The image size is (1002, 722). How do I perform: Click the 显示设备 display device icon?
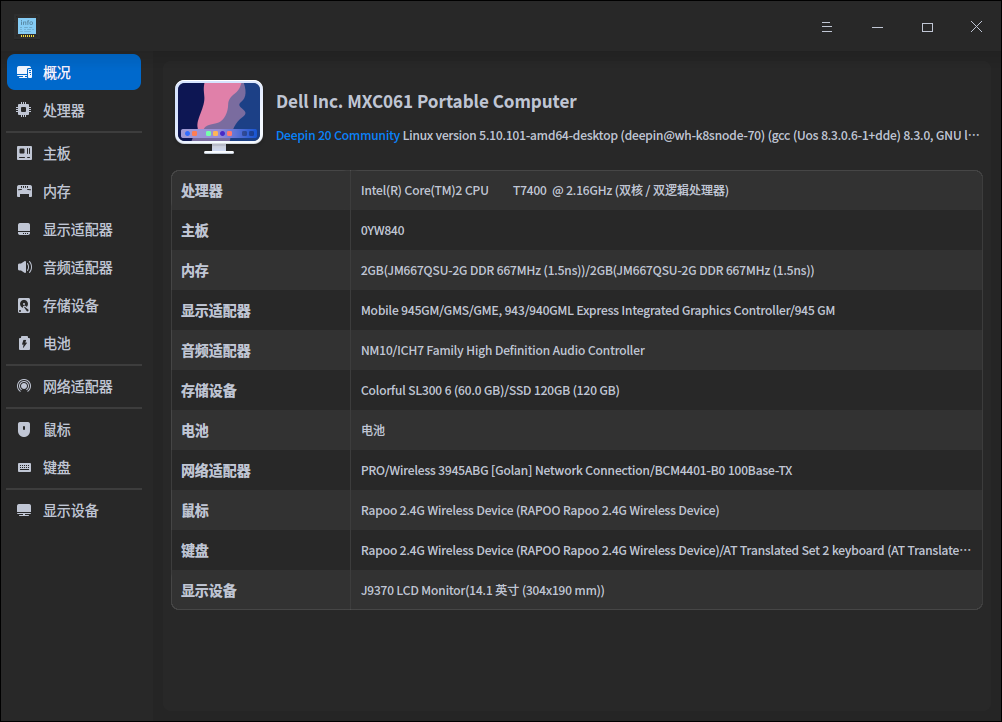pyautogui.click(x=23, y=509)
